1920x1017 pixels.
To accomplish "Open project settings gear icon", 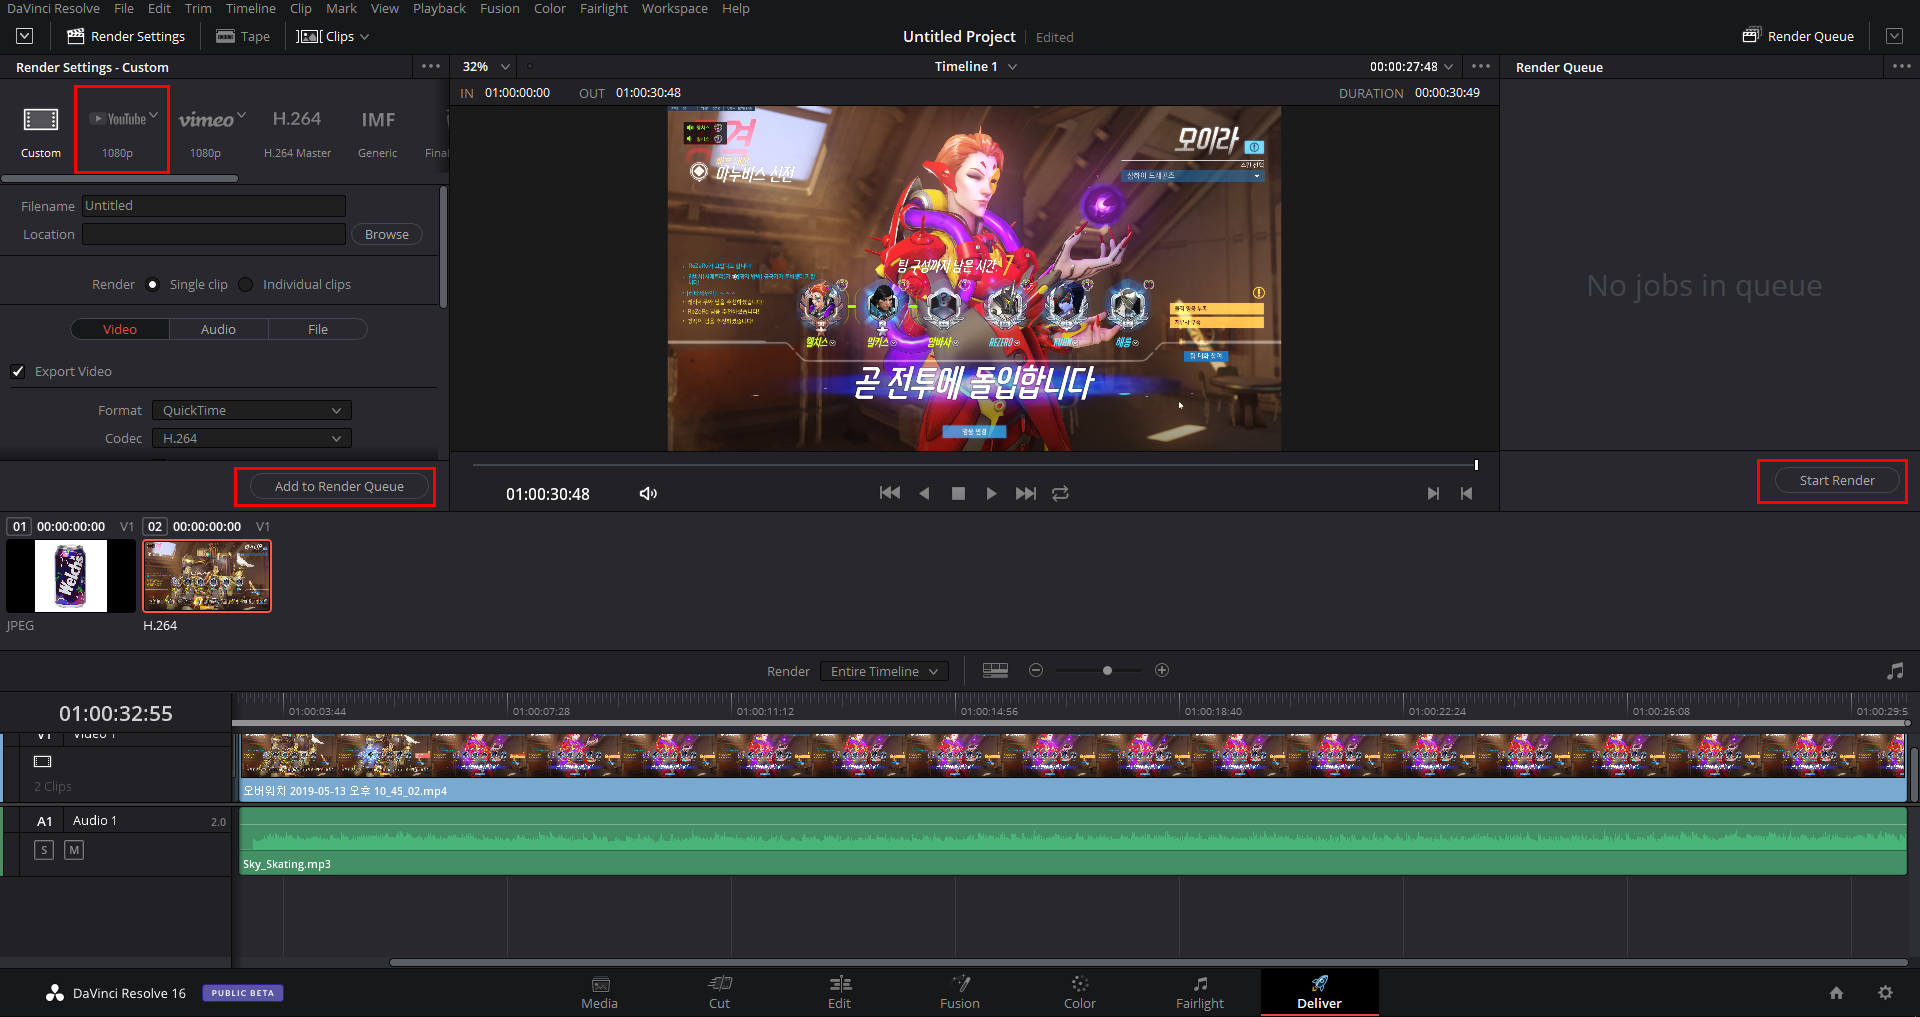I will point(1885,993).
